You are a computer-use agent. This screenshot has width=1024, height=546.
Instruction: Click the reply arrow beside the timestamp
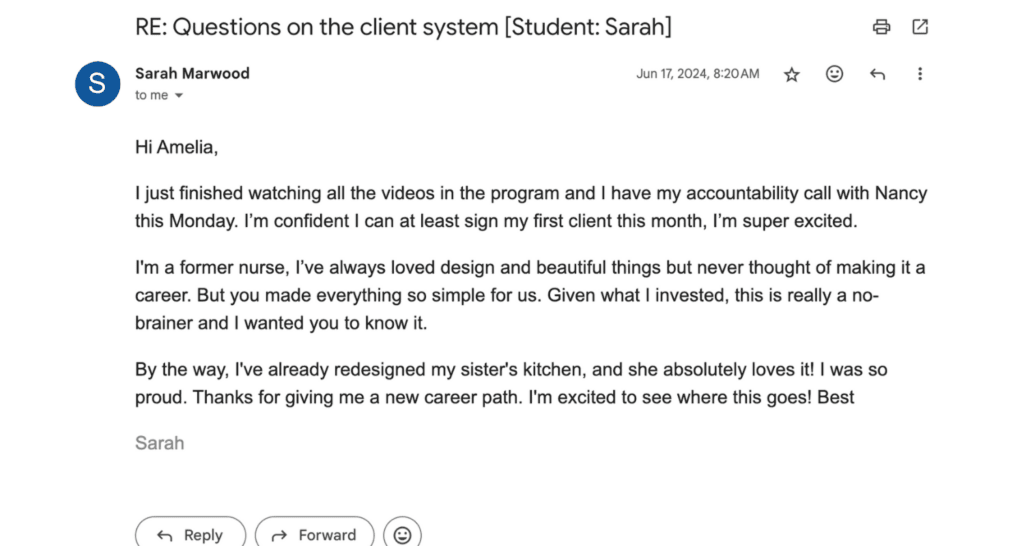coord(877,74)
